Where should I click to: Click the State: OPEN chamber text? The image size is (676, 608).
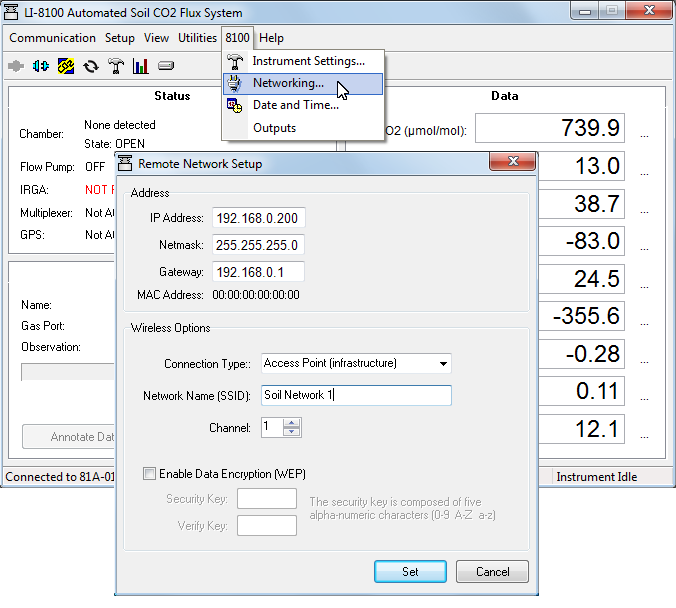[114, 144]
